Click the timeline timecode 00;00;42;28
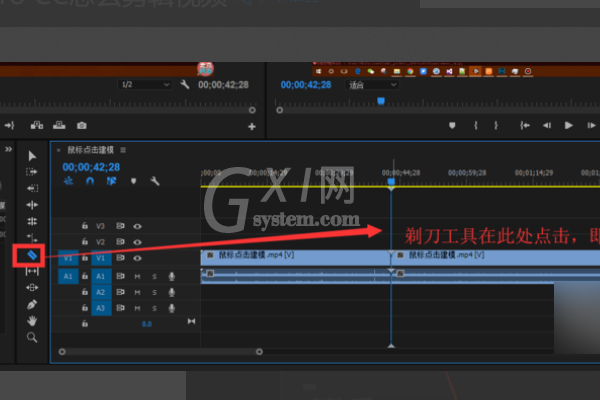 91,167
